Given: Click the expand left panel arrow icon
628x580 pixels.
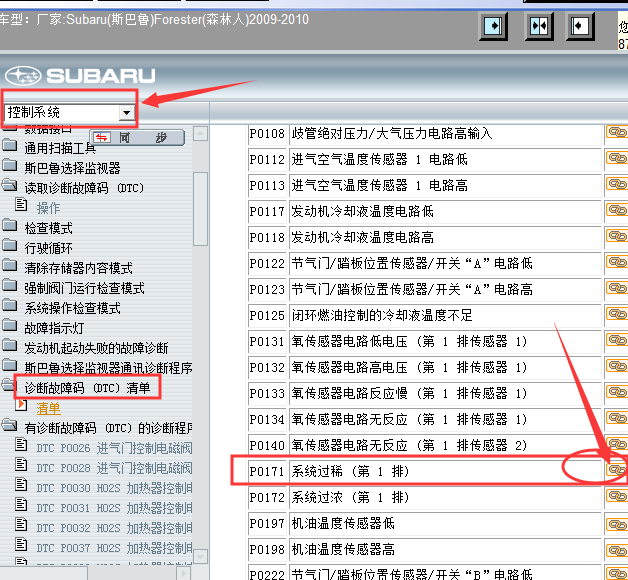Looking at the screenshot, I should coord(580,26).
